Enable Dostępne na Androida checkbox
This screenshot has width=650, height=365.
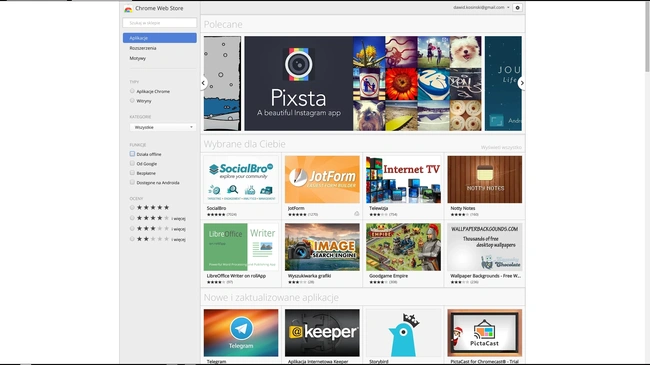click(x=132, y=182)
